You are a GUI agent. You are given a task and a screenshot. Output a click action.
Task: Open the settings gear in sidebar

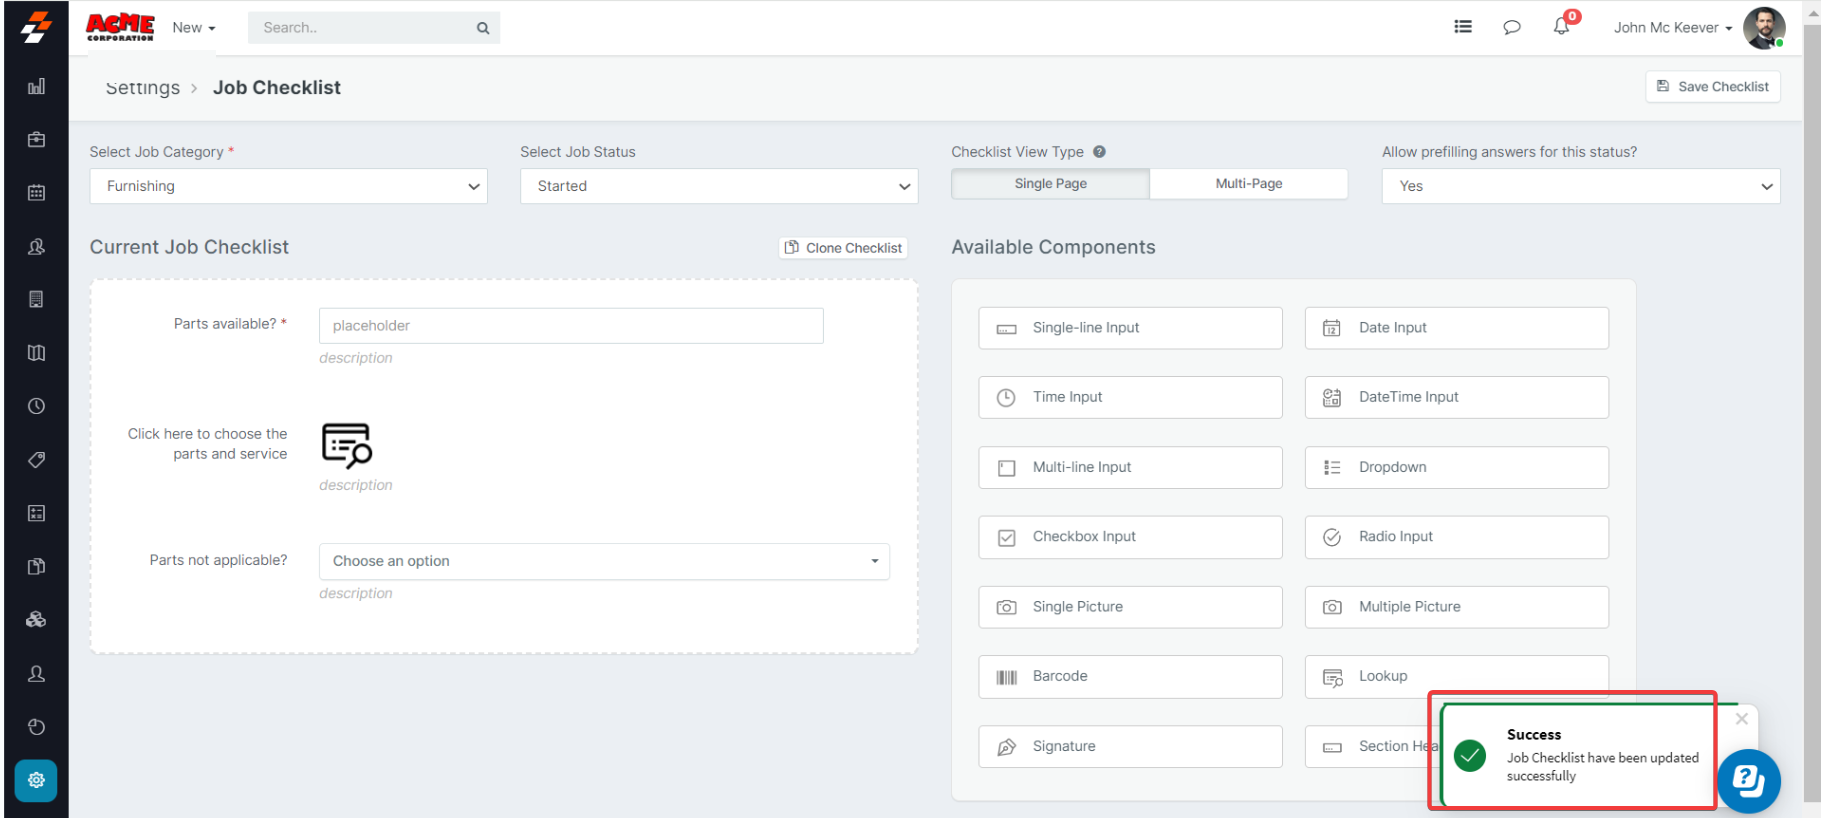coord(36,780)
